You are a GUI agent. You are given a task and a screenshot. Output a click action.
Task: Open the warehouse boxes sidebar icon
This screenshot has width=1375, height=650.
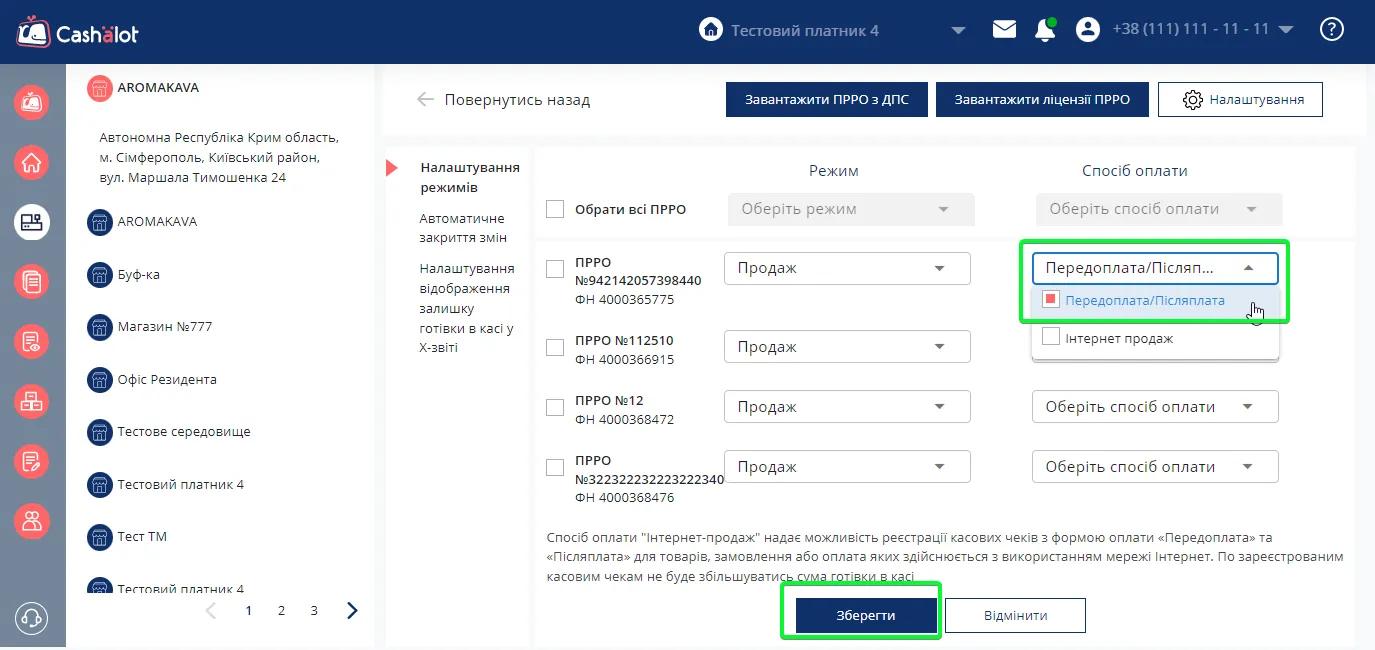click(32, 401)
